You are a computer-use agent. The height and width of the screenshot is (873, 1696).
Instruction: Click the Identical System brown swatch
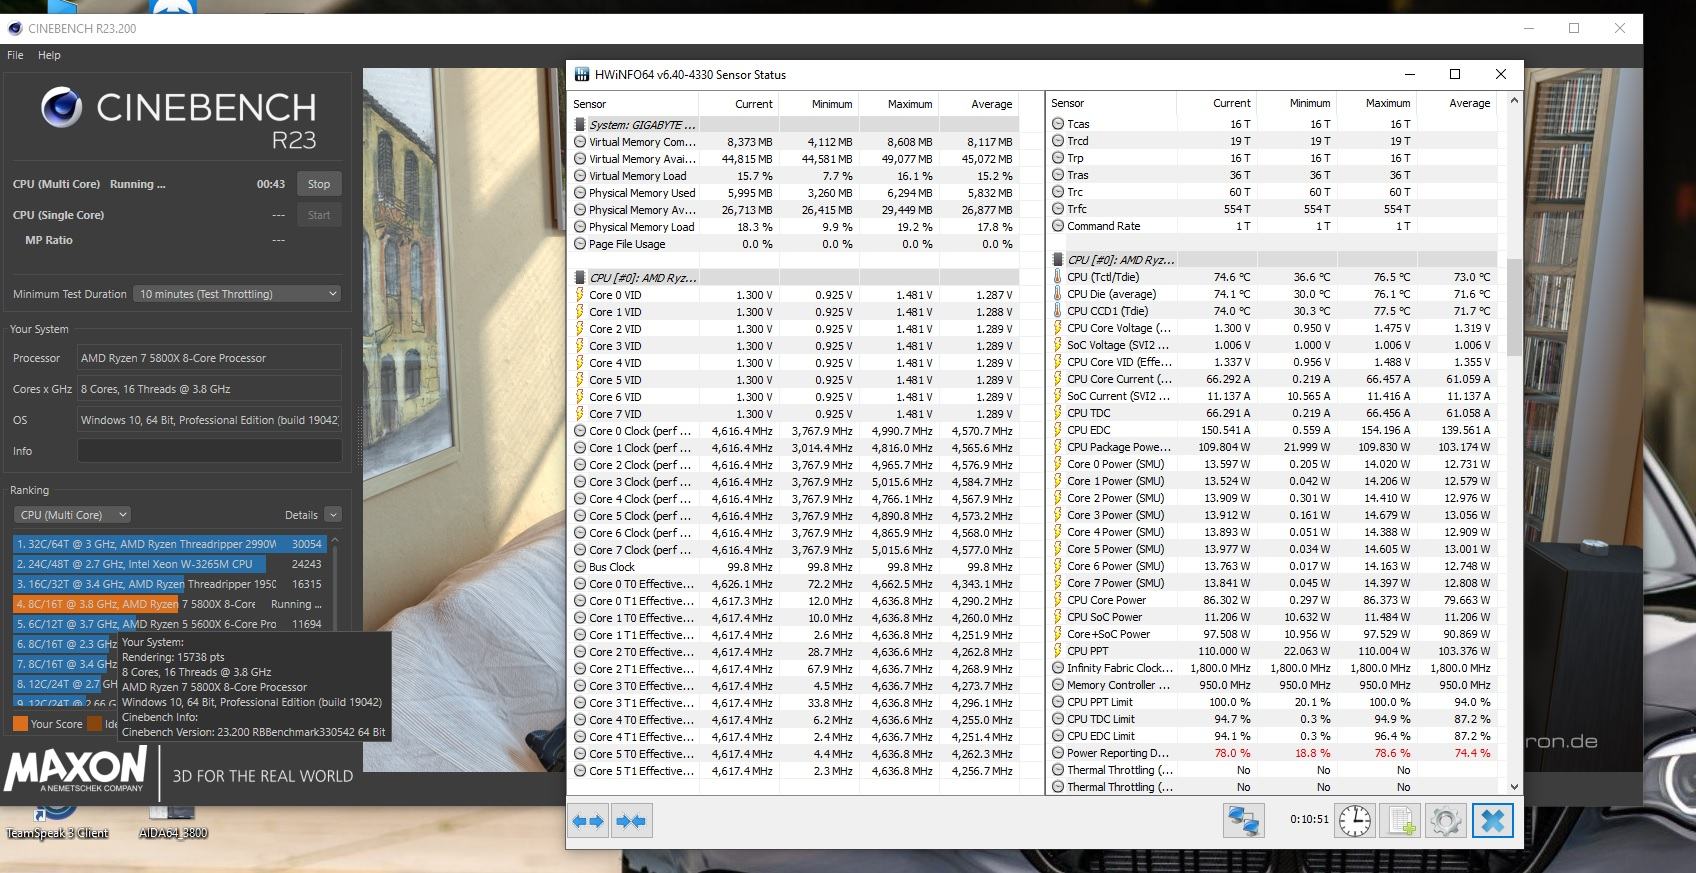94,724
